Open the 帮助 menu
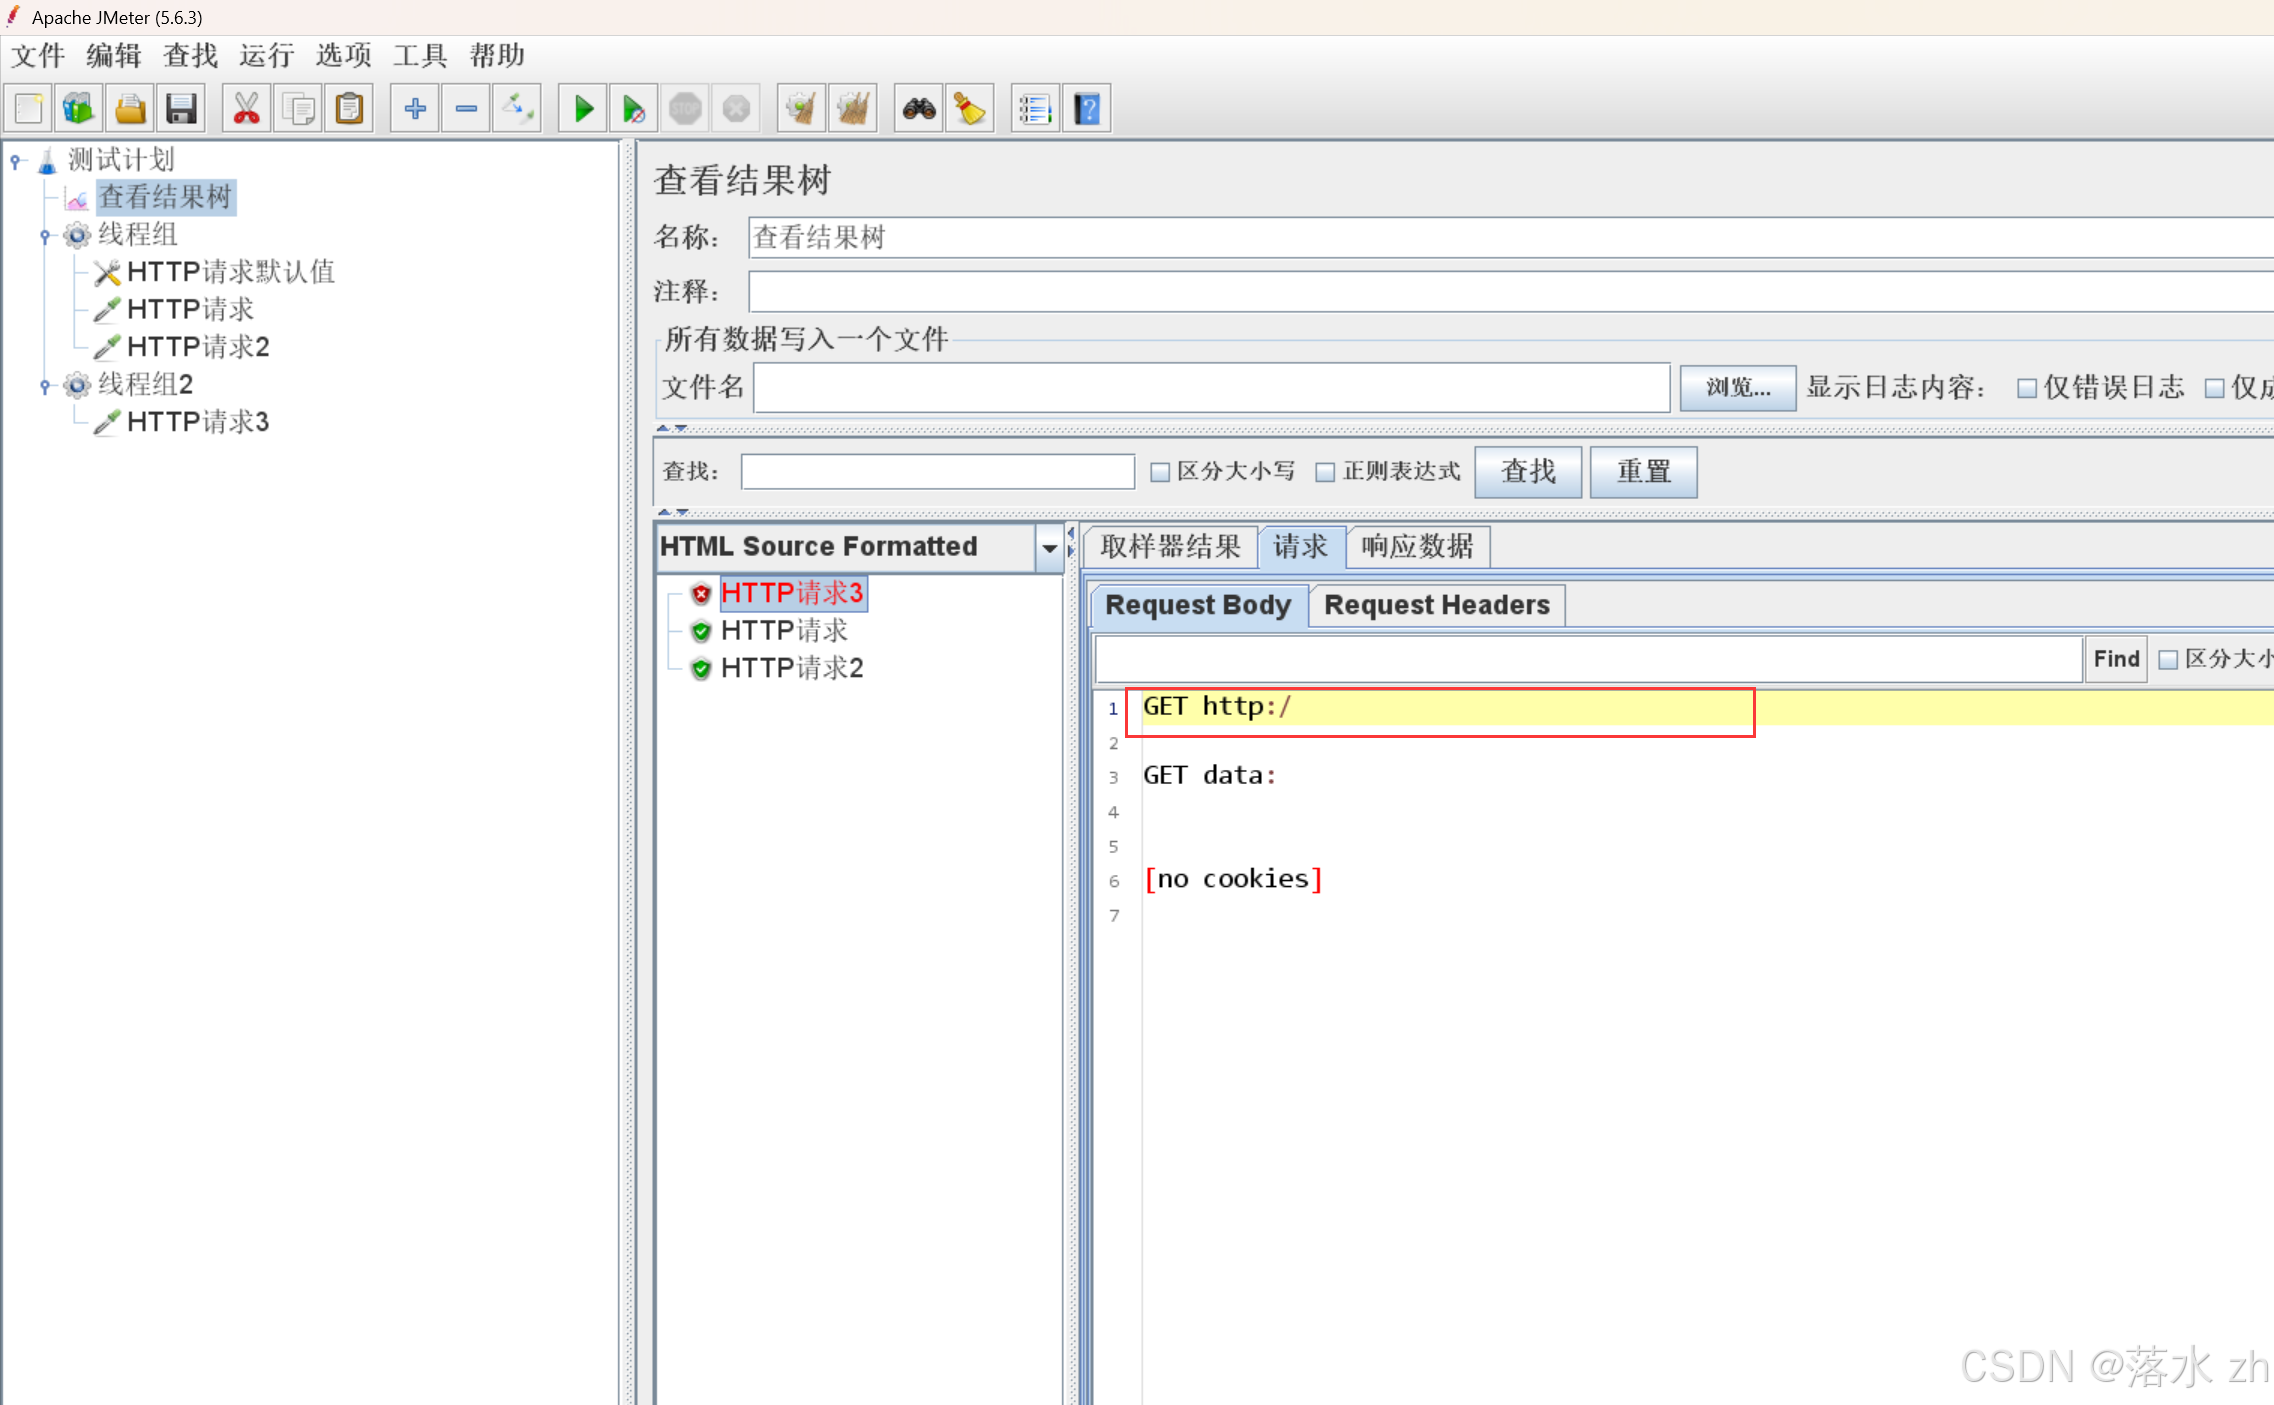The image size is (2274, 1405). click(x=497, y=55)
